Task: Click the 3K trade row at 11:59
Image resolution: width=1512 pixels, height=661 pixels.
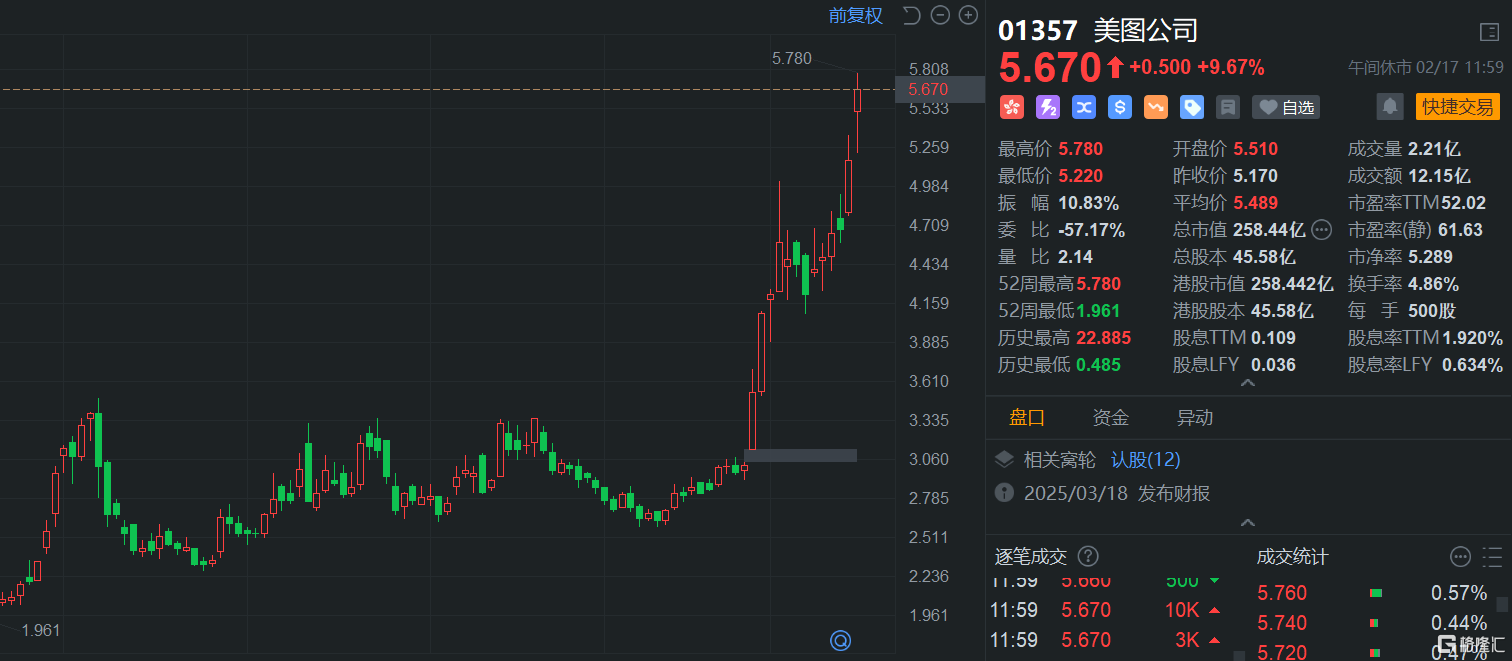Action: coord(1107,640)
